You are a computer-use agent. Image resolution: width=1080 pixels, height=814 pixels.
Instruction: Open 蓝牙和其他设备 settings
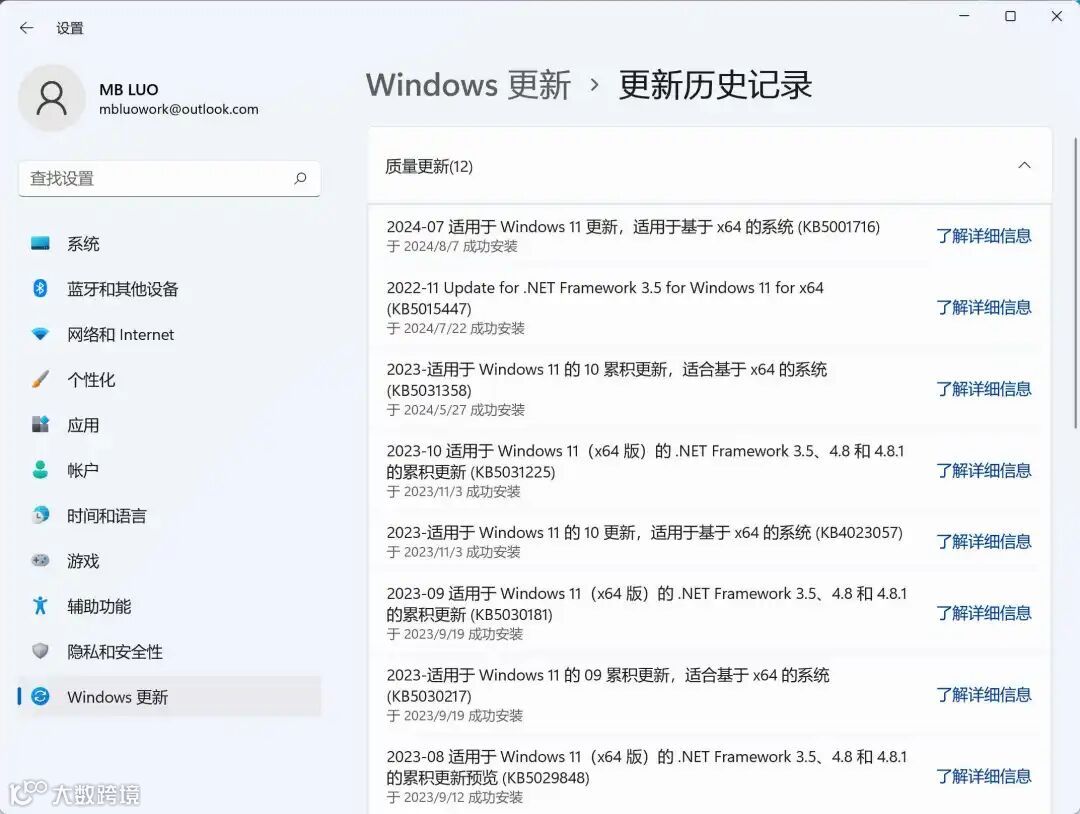(169, 289)
